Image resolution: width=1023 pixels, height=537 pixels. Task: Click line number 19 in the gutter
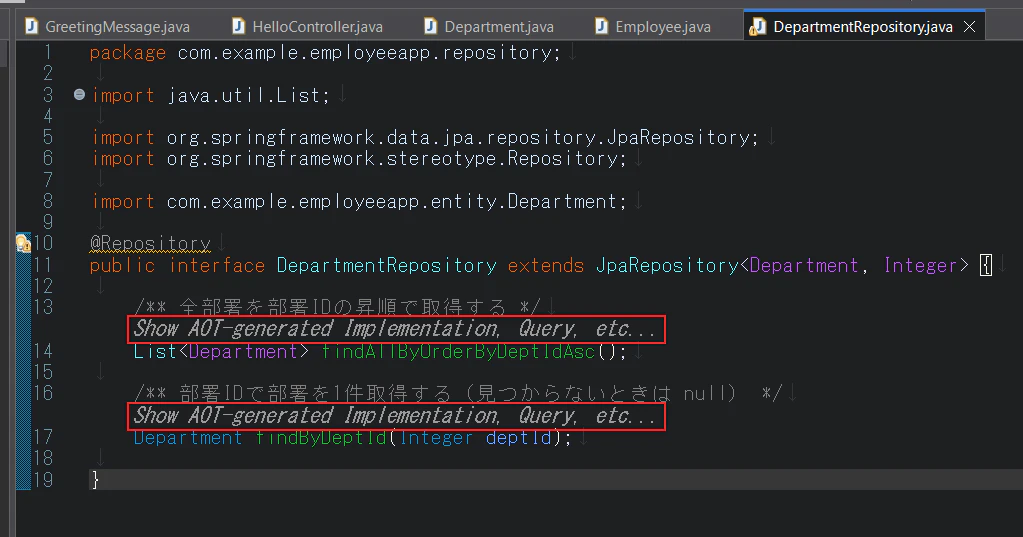pyautogui.click(x=43, y=480)
